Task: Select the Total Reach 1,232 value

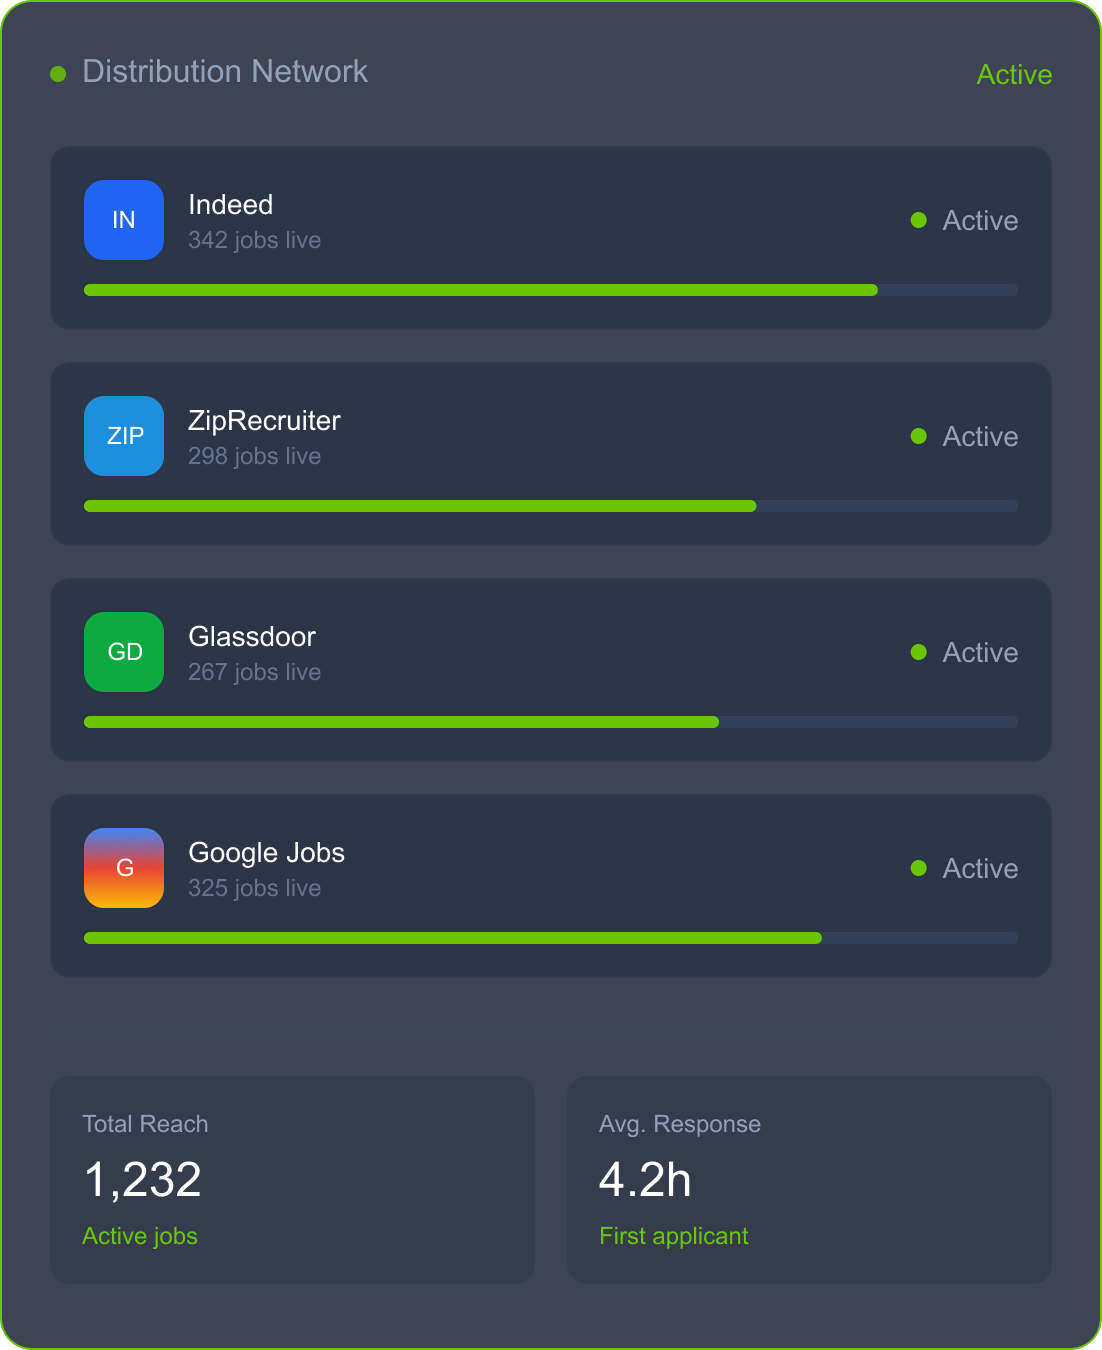Action: click(x=143, y=1180)
